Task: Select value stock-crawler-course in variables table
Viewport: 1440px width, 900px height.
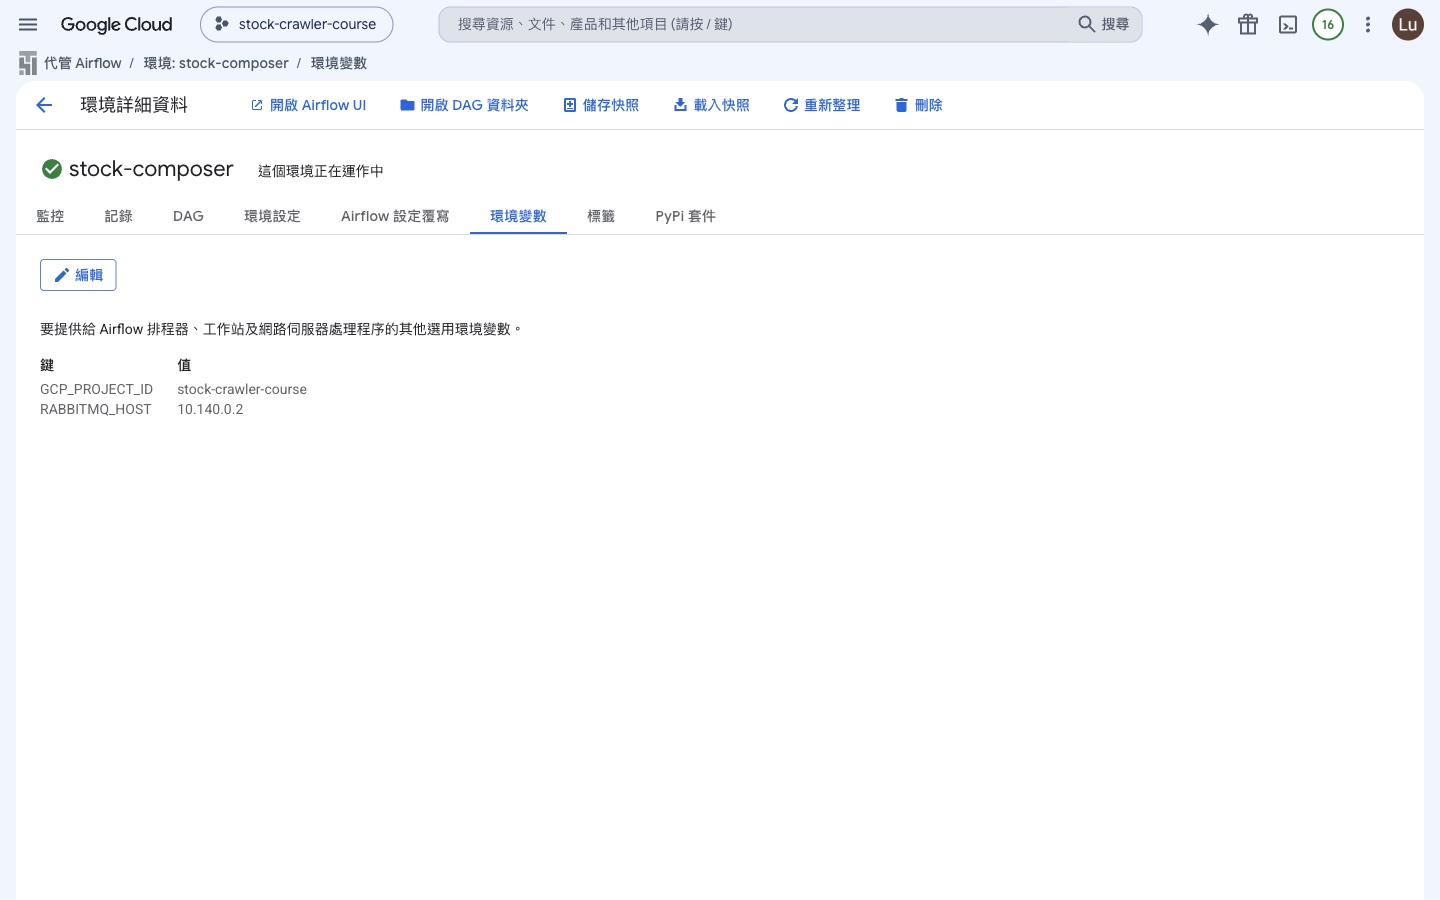Action: tap(242, 389)
